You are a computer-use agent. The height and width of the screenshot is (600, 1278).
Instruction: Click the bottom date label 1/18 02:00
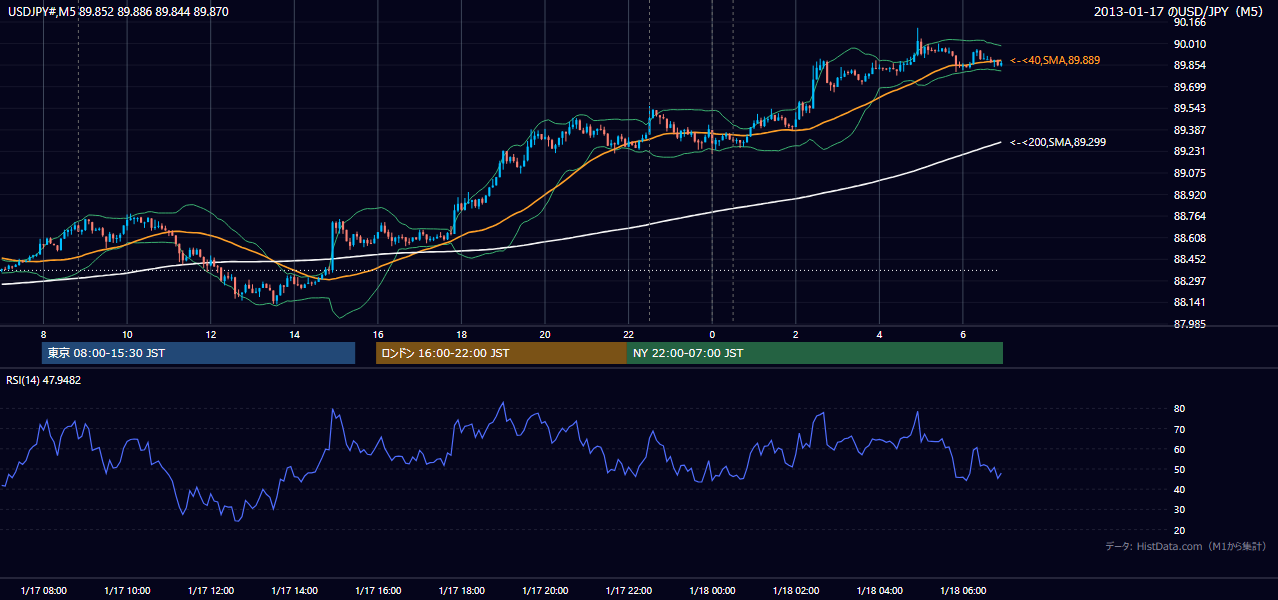(x=796, y=591)
